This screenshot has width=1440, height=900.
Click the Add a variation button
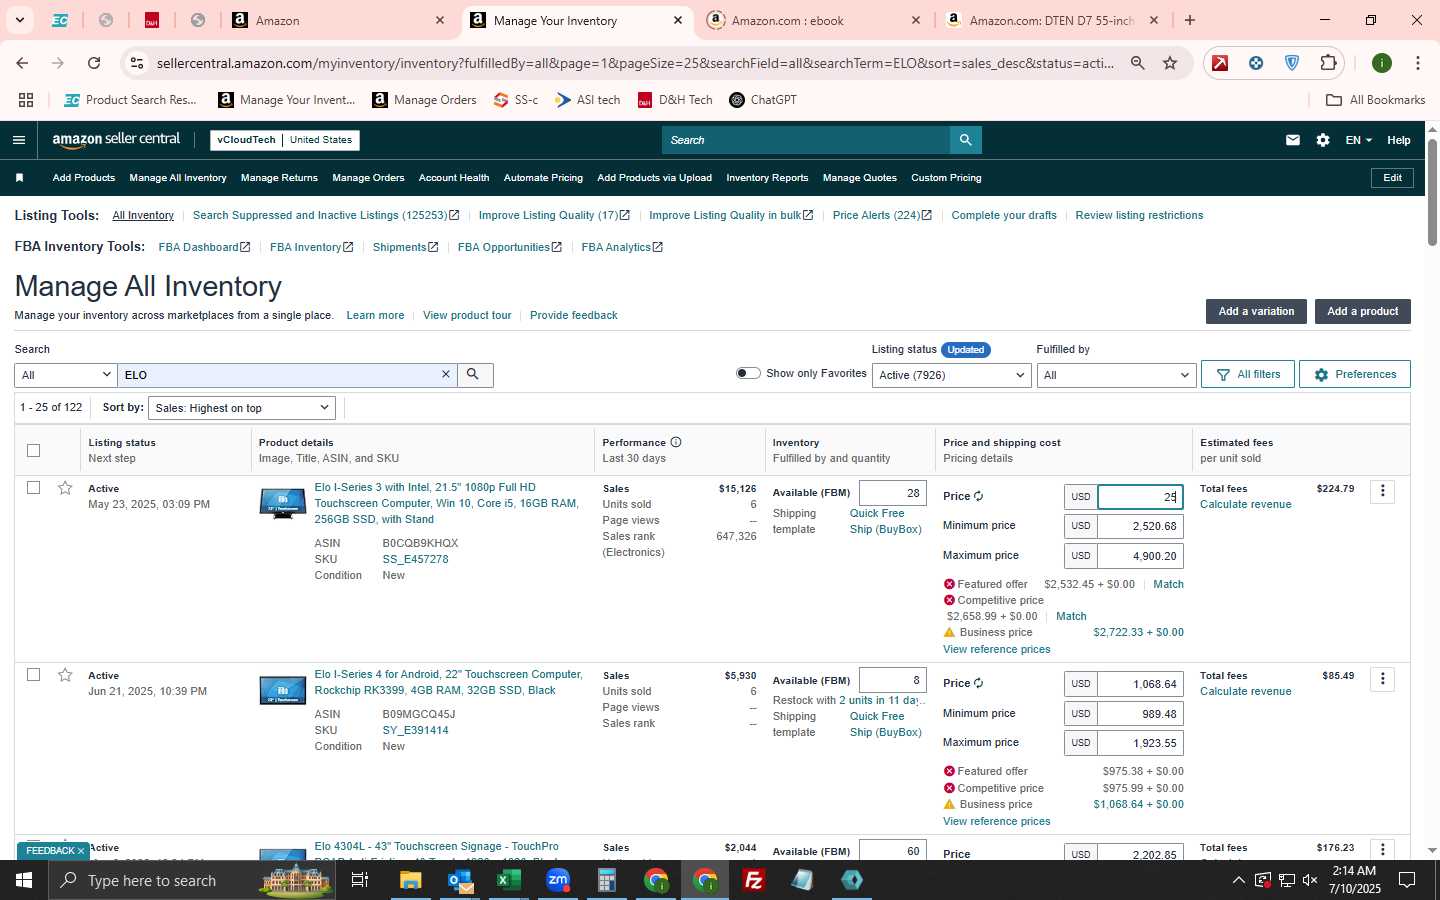tap(1256, 311)
